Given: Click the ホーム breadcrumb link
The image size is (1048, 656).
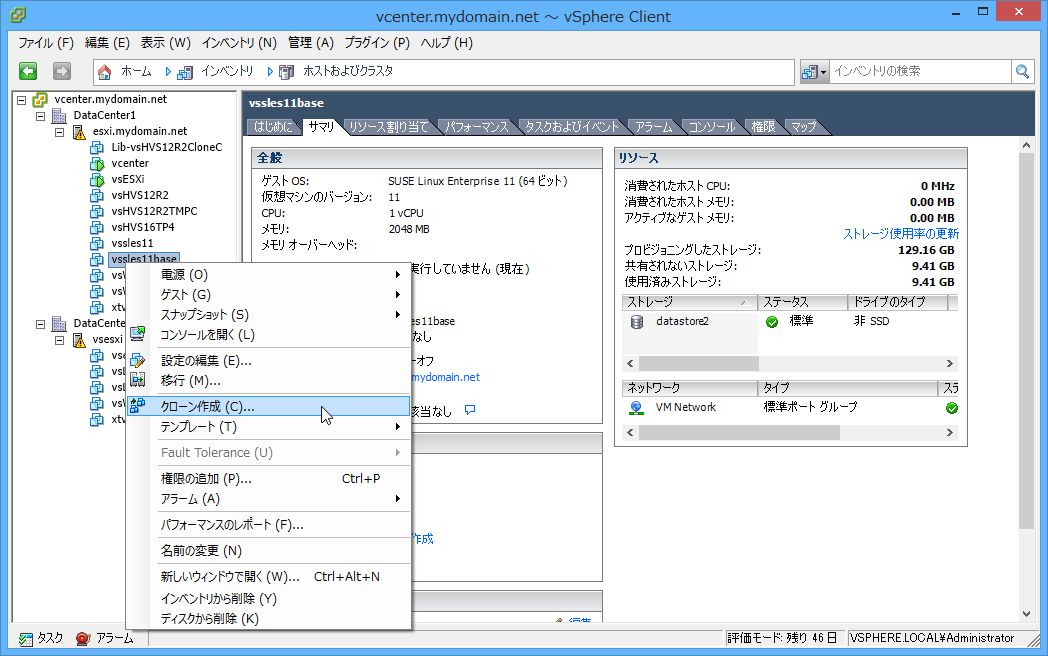Looking at the screenshot, I should (x=136, y=71).
